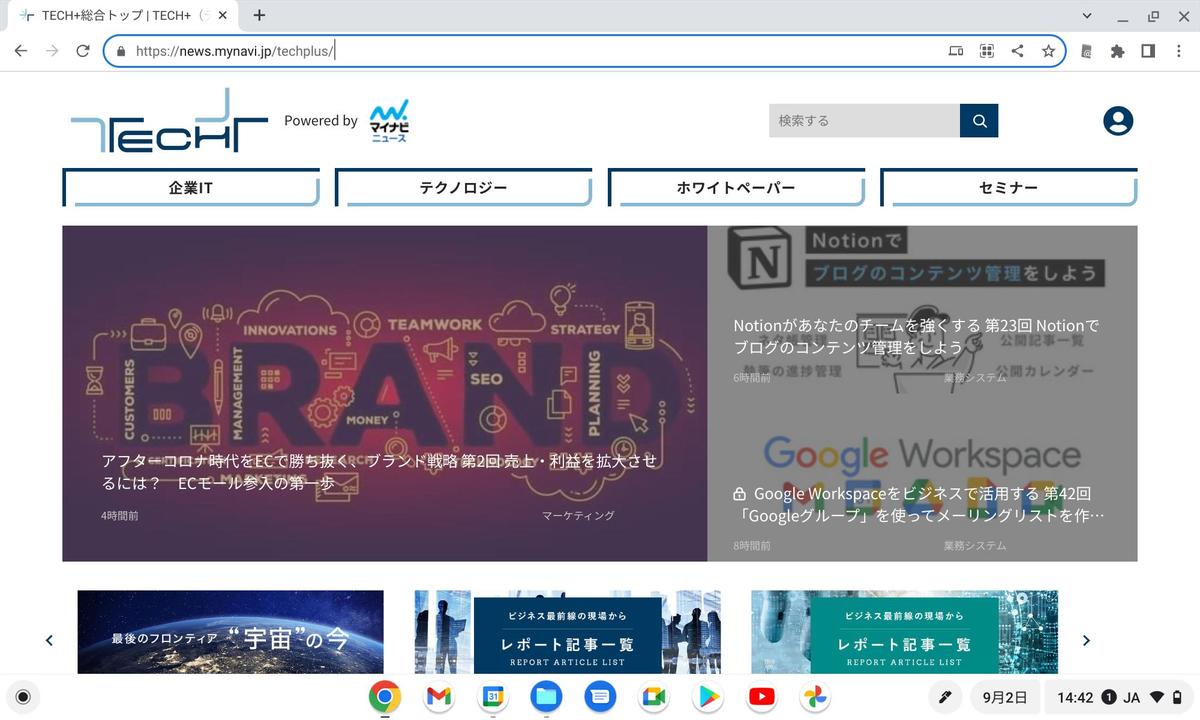Open the 企業IT navigation tab
Image resolution: width=1200 pixels, height=720 pixels.
tap(191, 188)
